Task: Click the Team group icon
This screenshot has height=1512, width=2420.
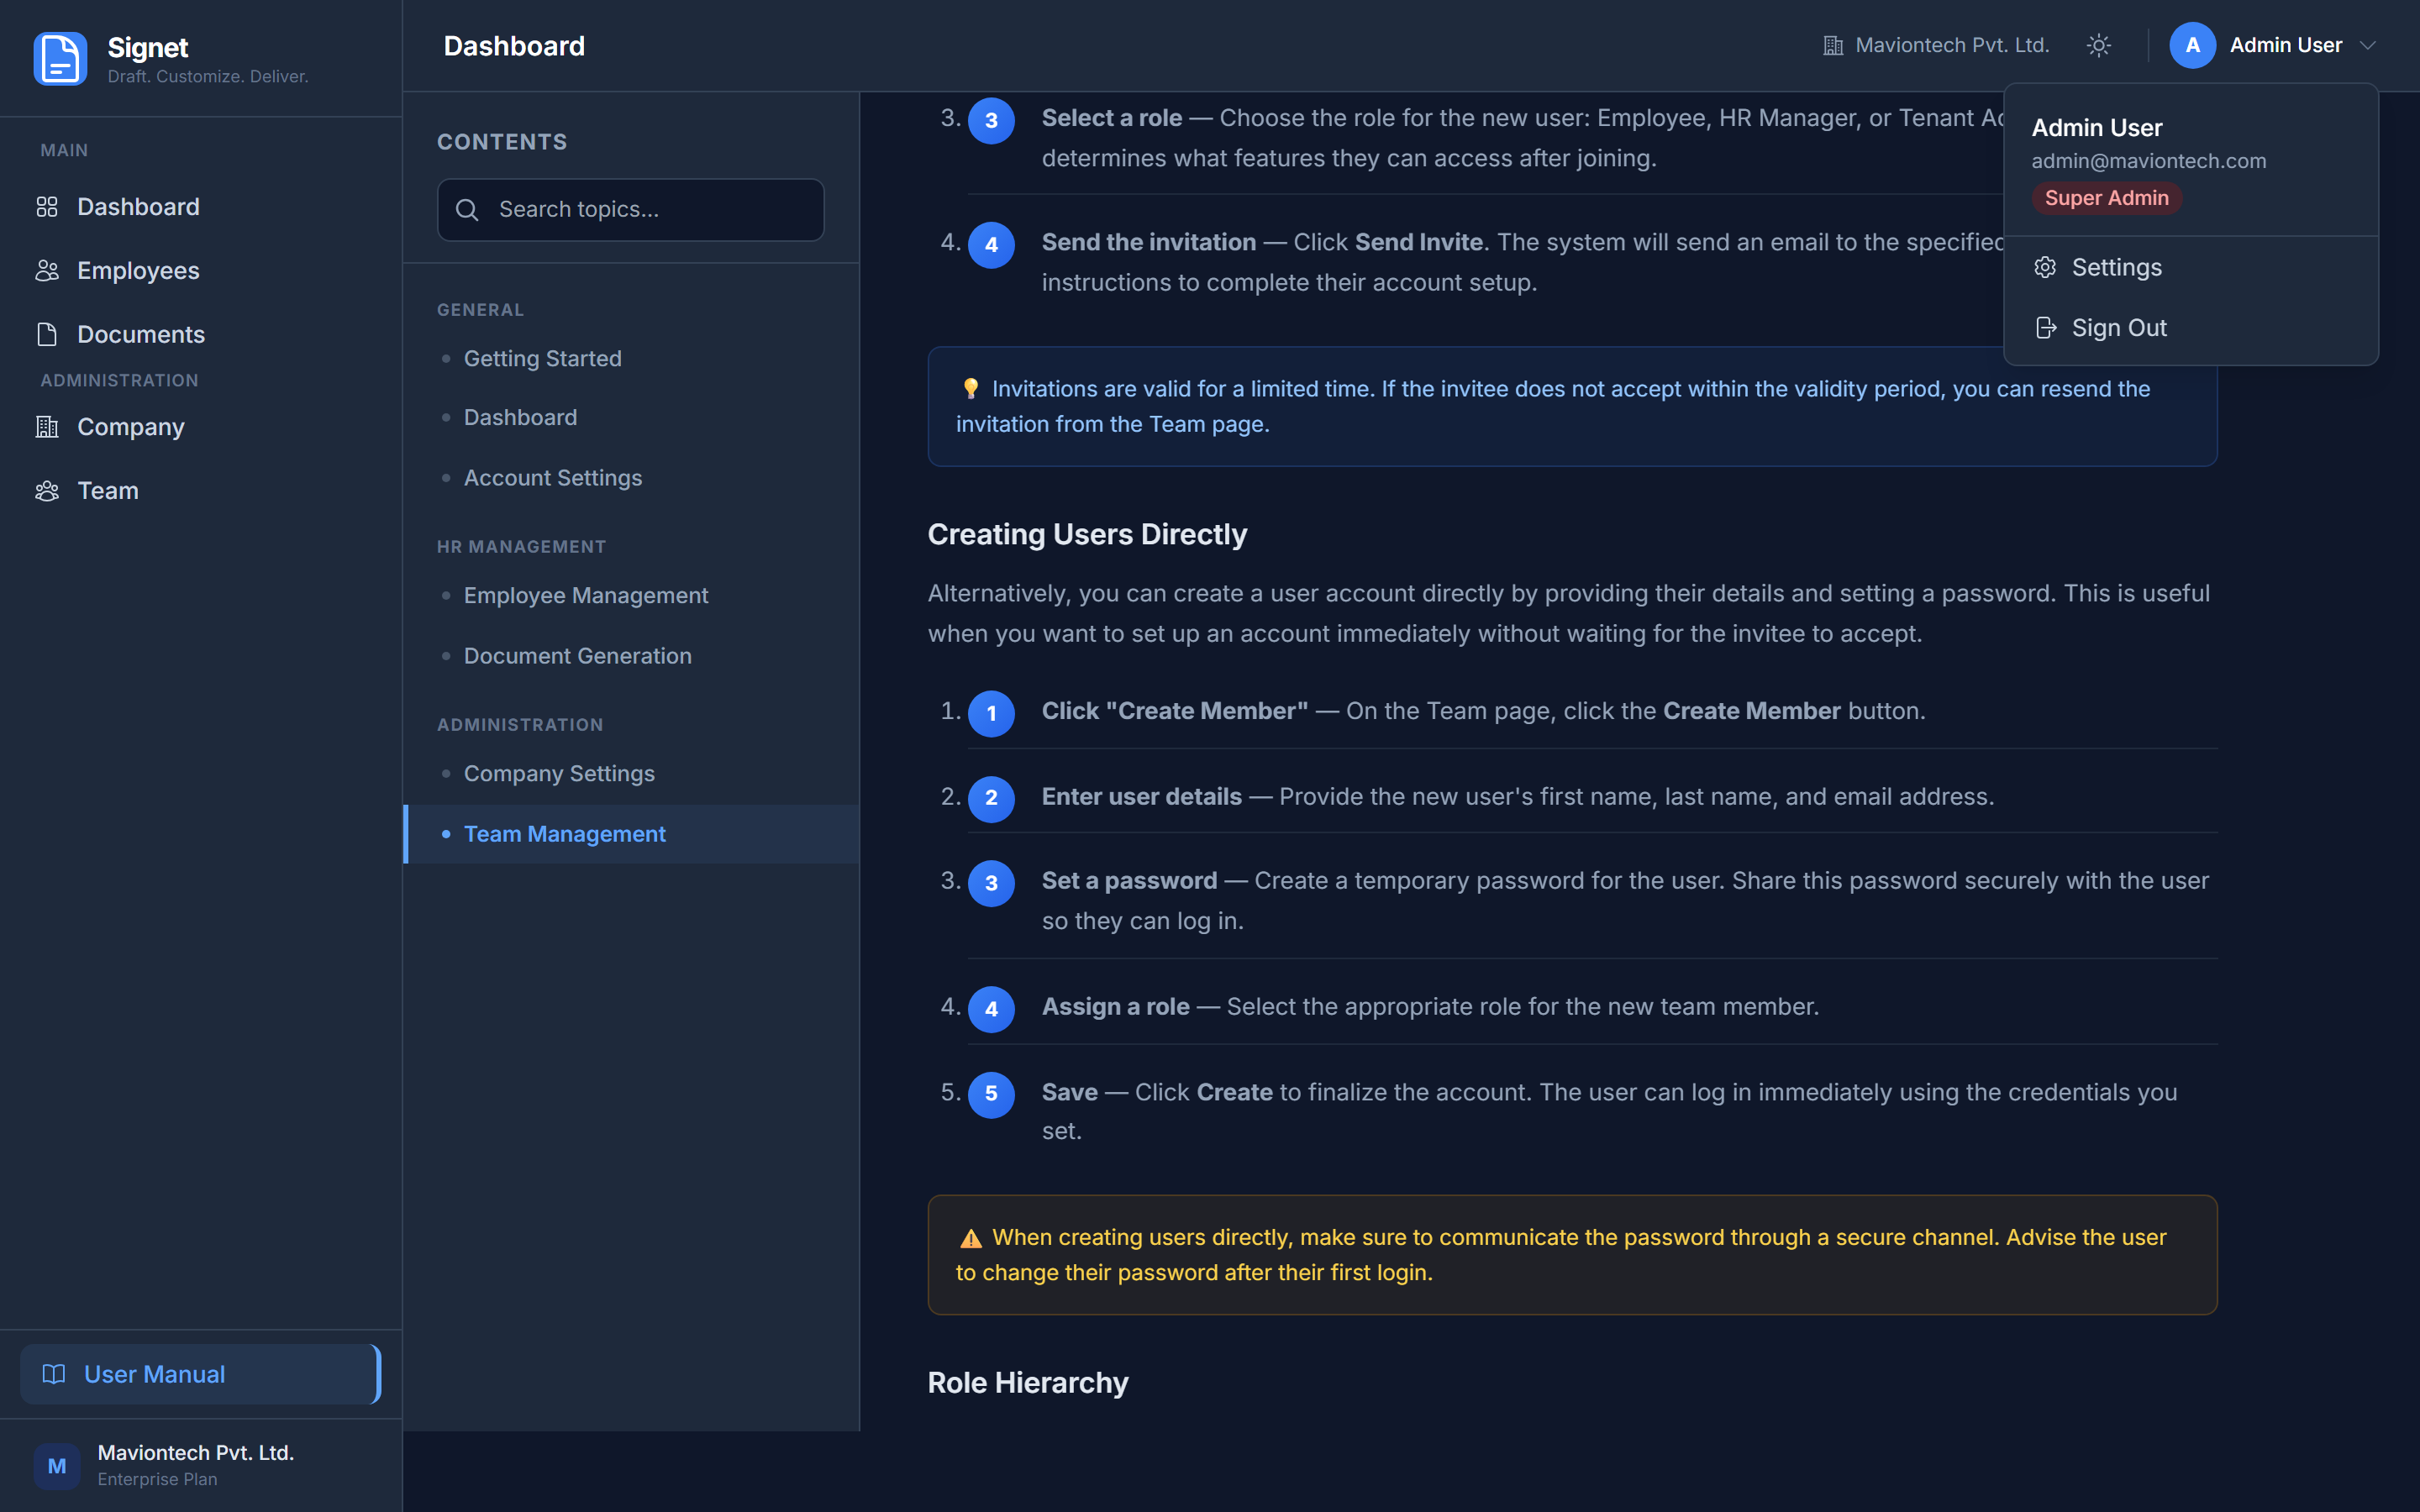Action: 47,491
